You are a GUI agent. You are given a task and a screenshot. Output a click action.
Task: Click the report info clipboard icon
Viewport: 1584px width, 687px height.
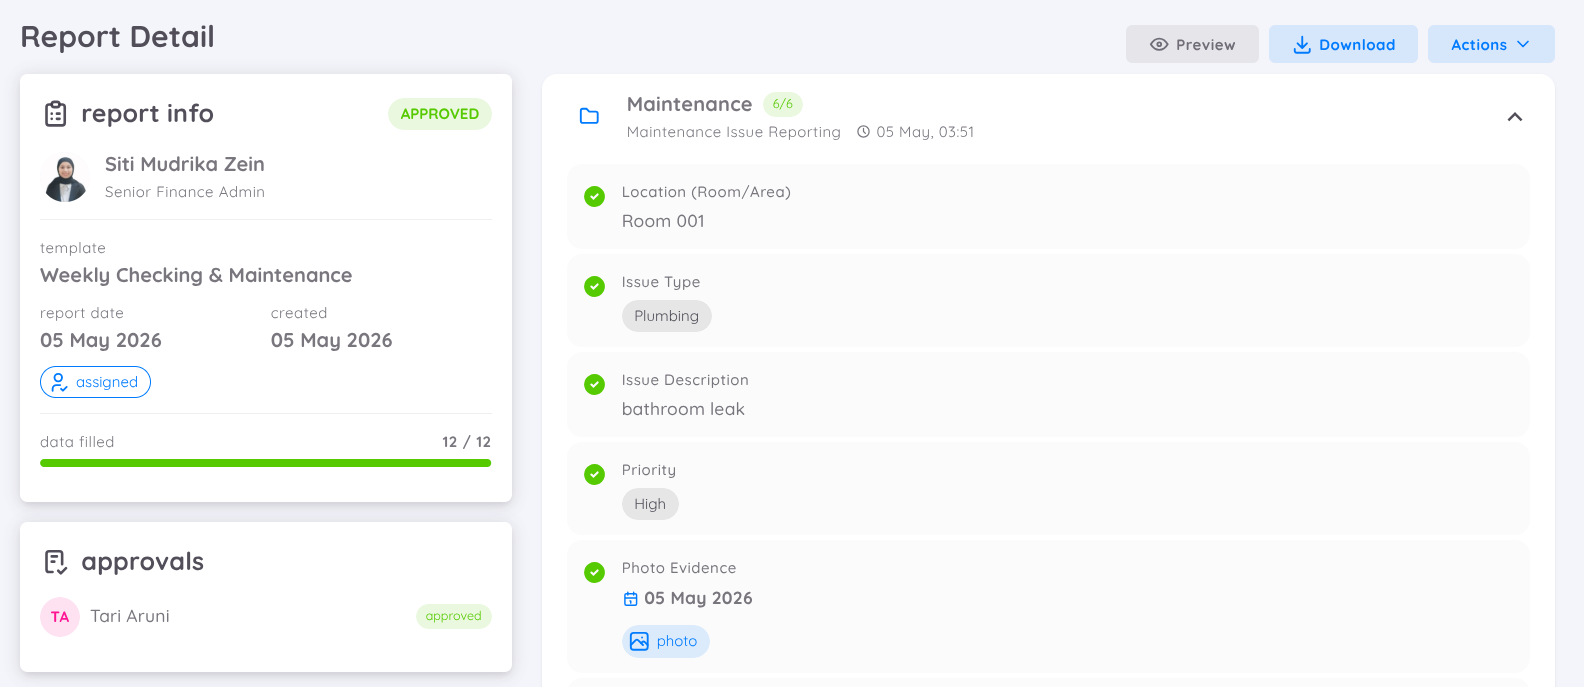(x=56, y=114)
